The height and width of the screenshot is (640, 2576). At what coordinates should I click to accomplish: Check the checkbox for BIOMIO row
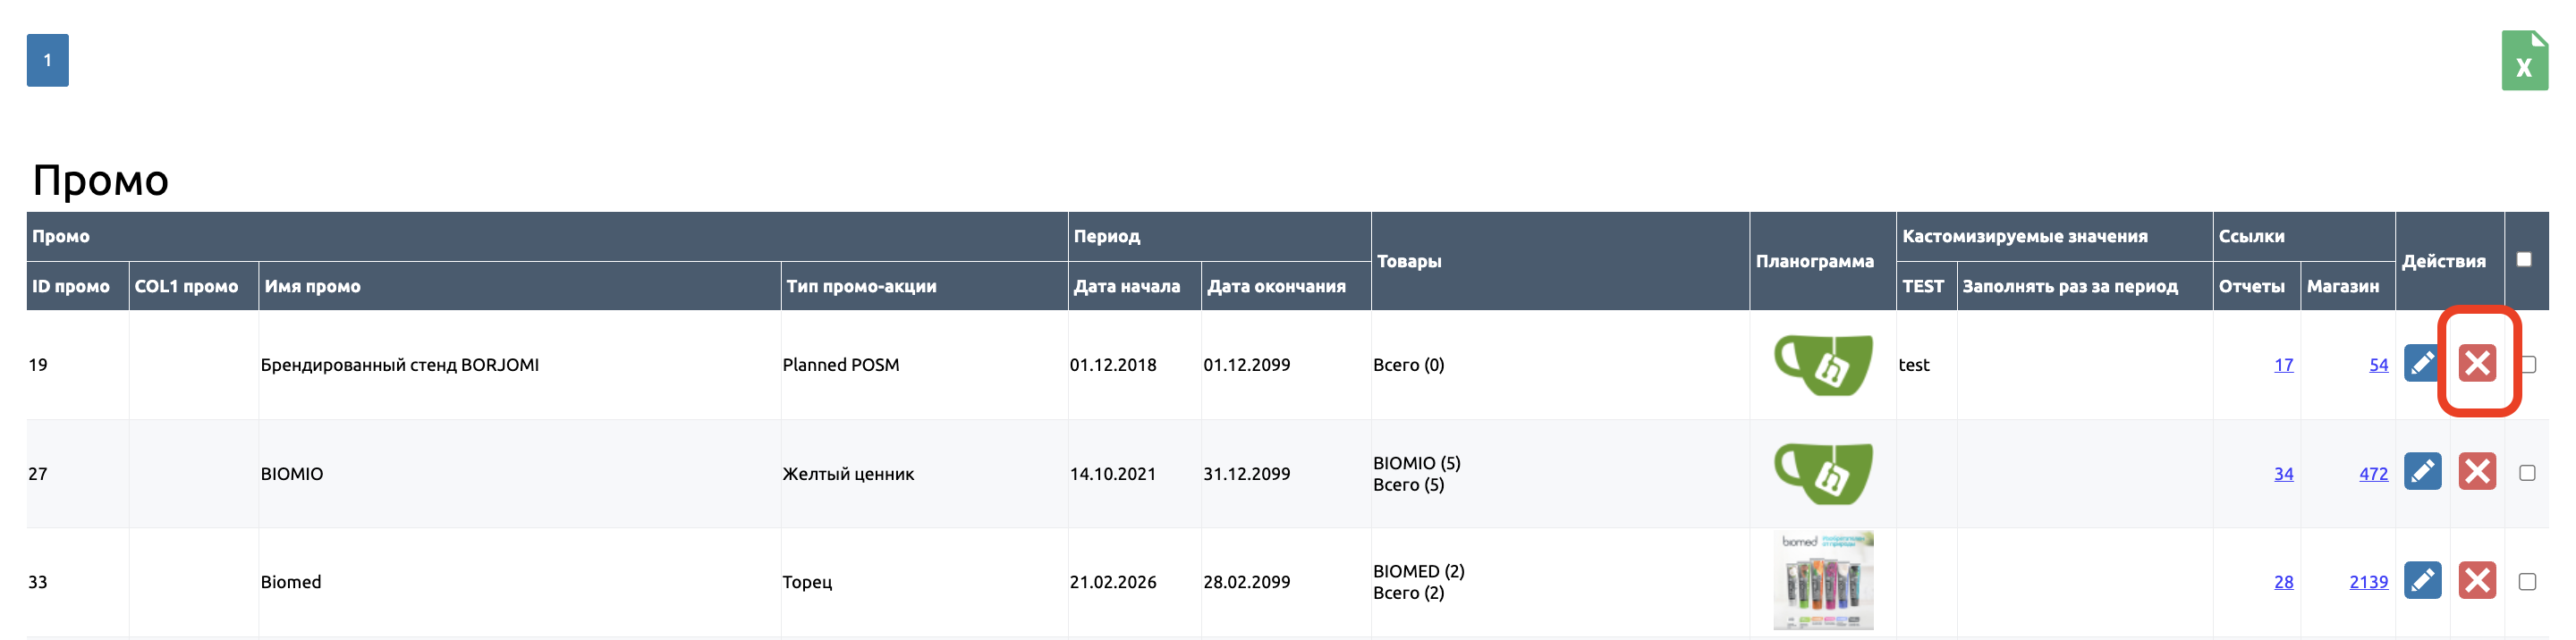tap(2527, 473)
